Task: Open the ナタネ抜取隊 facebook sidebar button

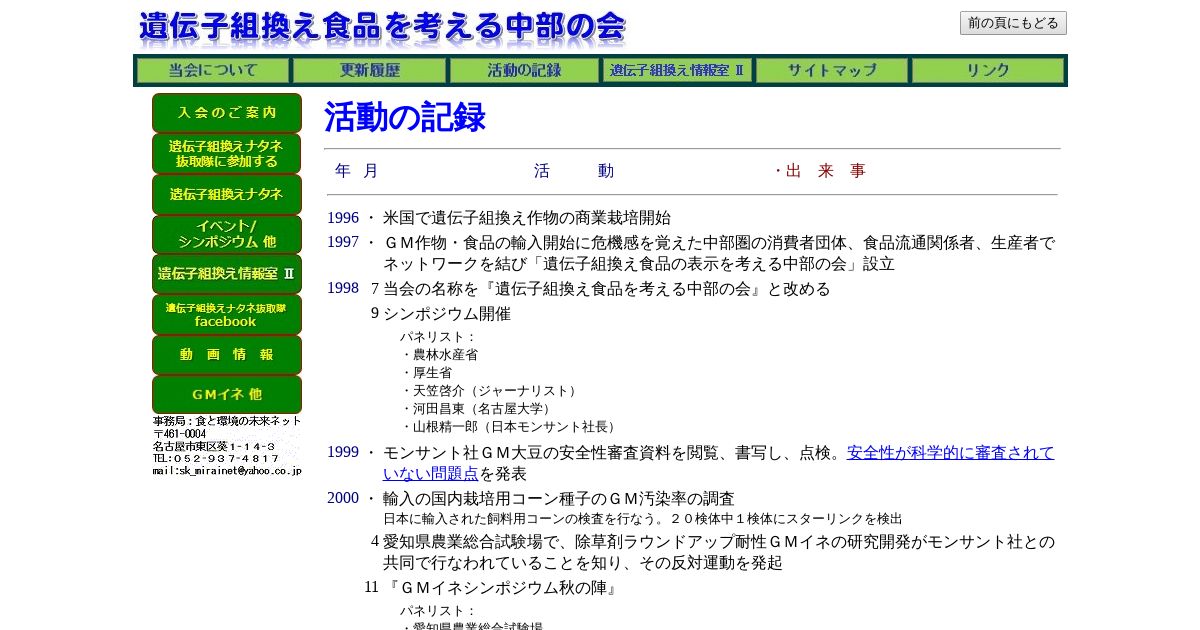Action: pyautogui.click(x=227, y=314)
